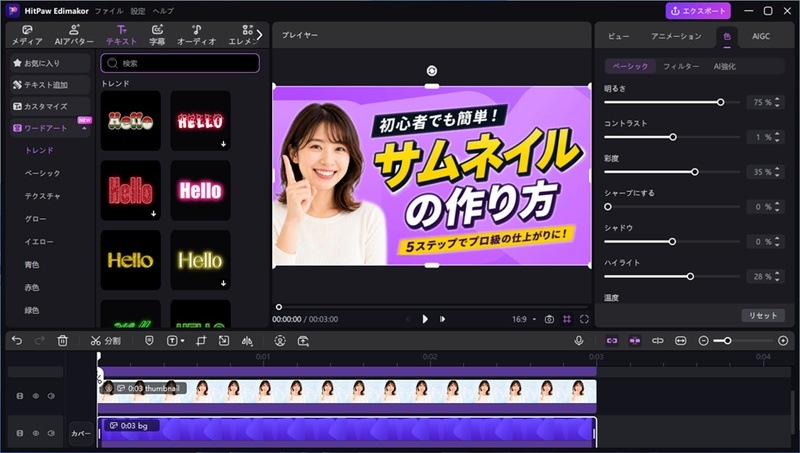Image resolution: width=800 pixels, height=453 pixels.
Task: Switch to the アニメーション tab
Action: coord(676,36)
